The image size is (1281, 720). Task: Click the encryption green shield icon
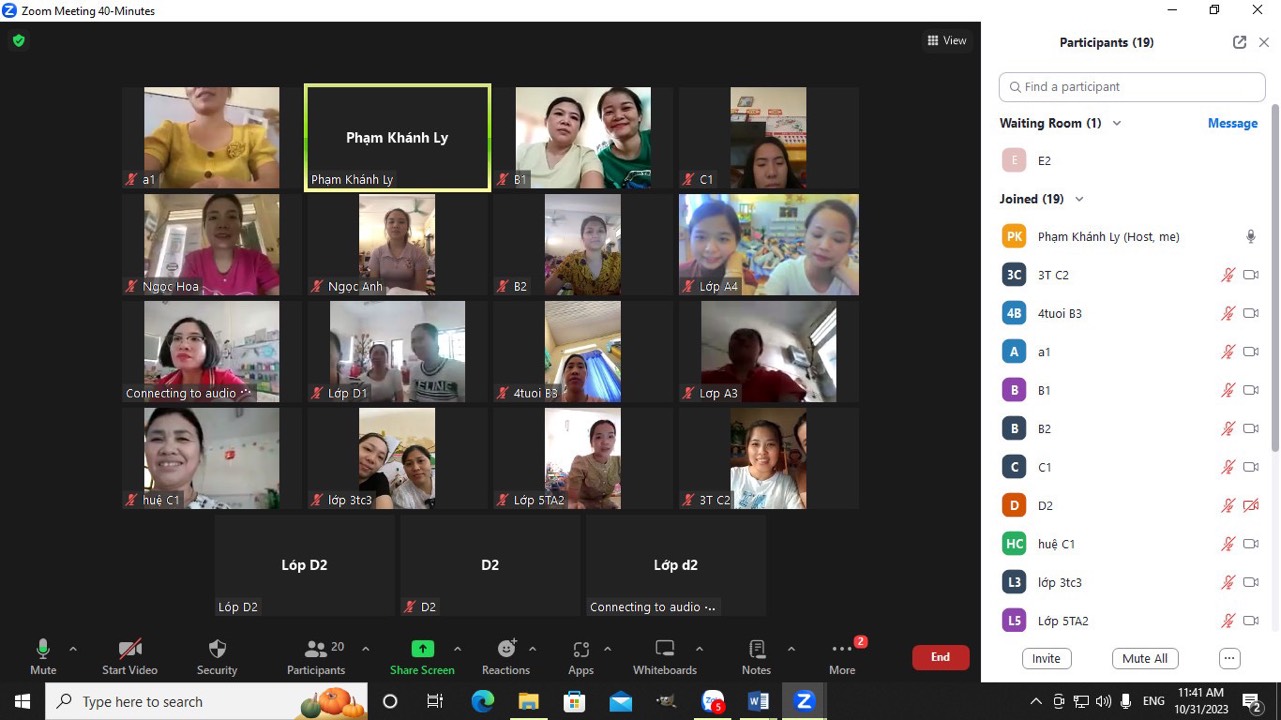click(18, 41)
